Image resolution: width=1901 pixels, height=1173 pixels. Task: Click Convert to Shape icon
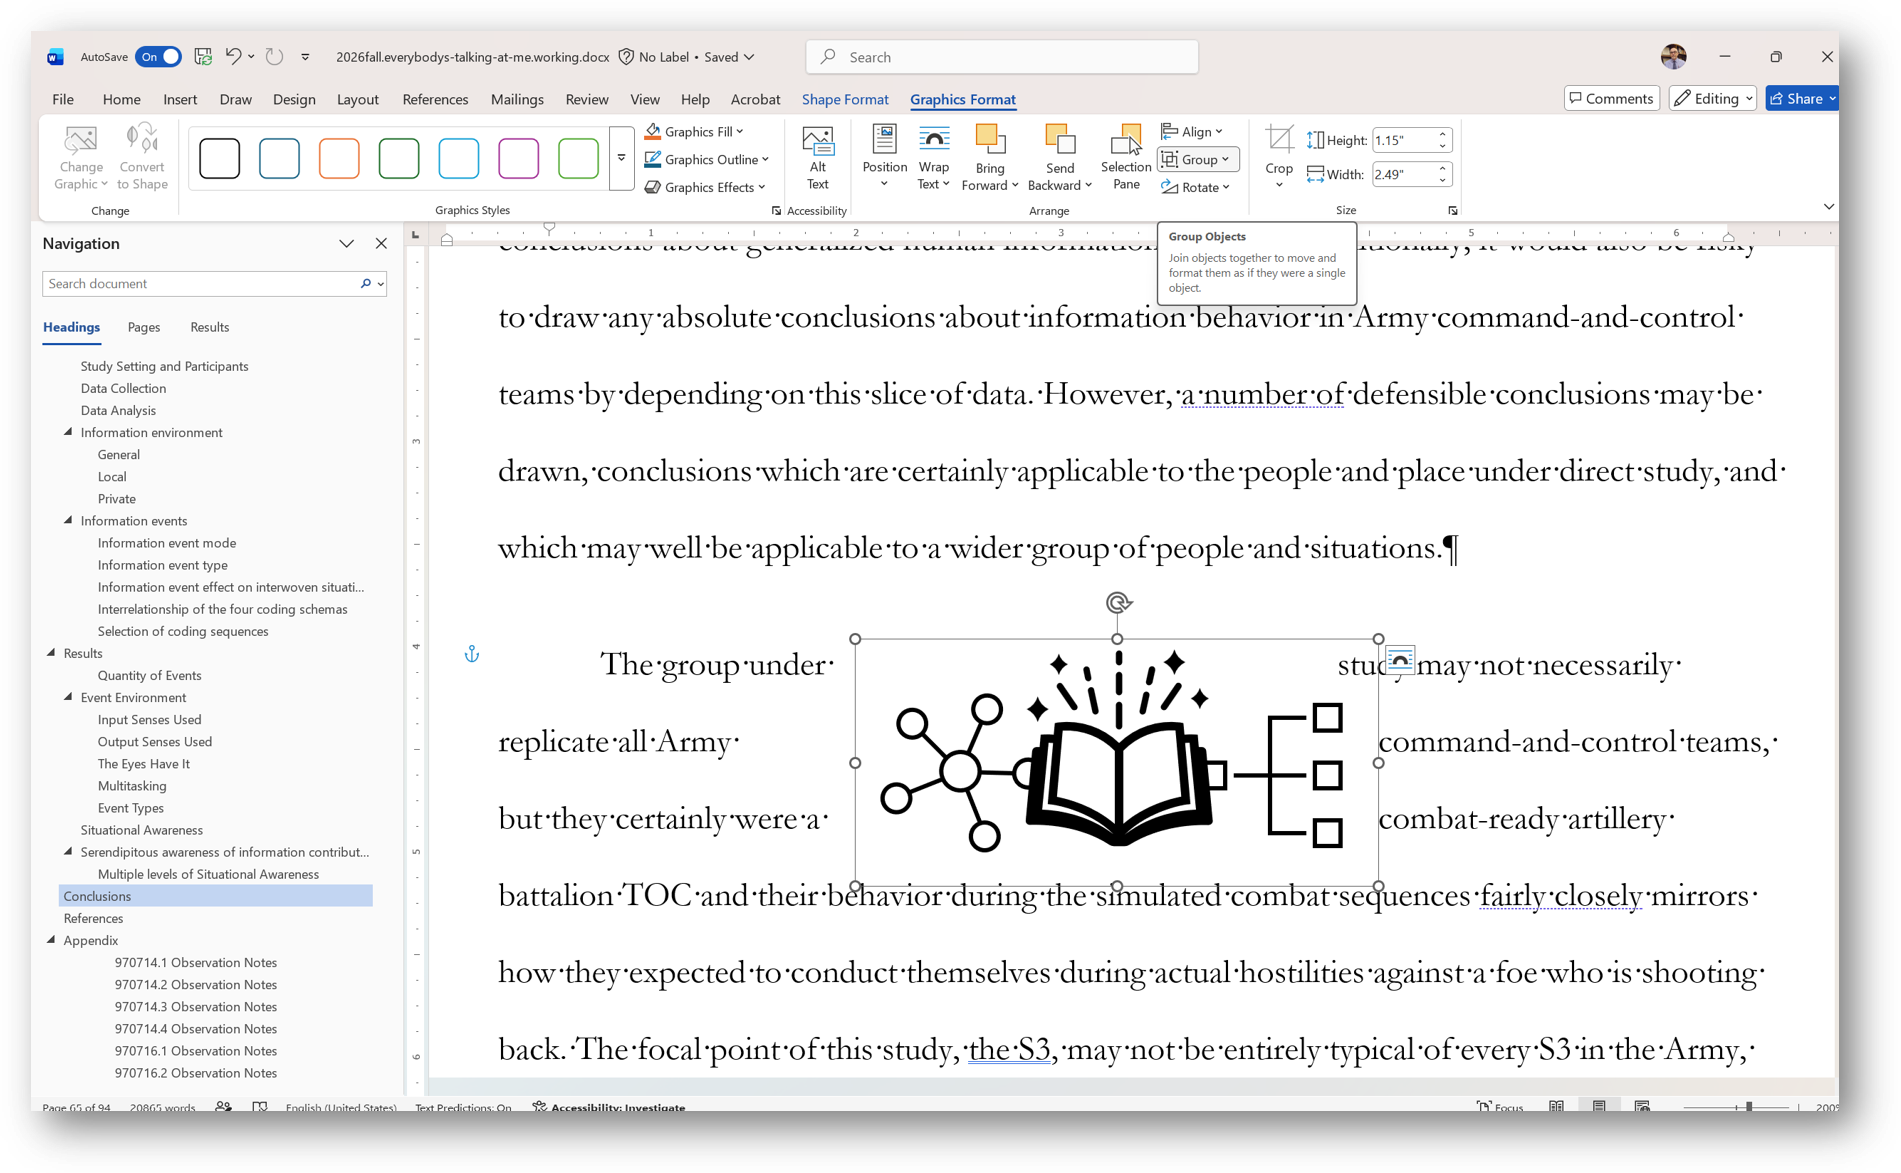tap(142, 157)
